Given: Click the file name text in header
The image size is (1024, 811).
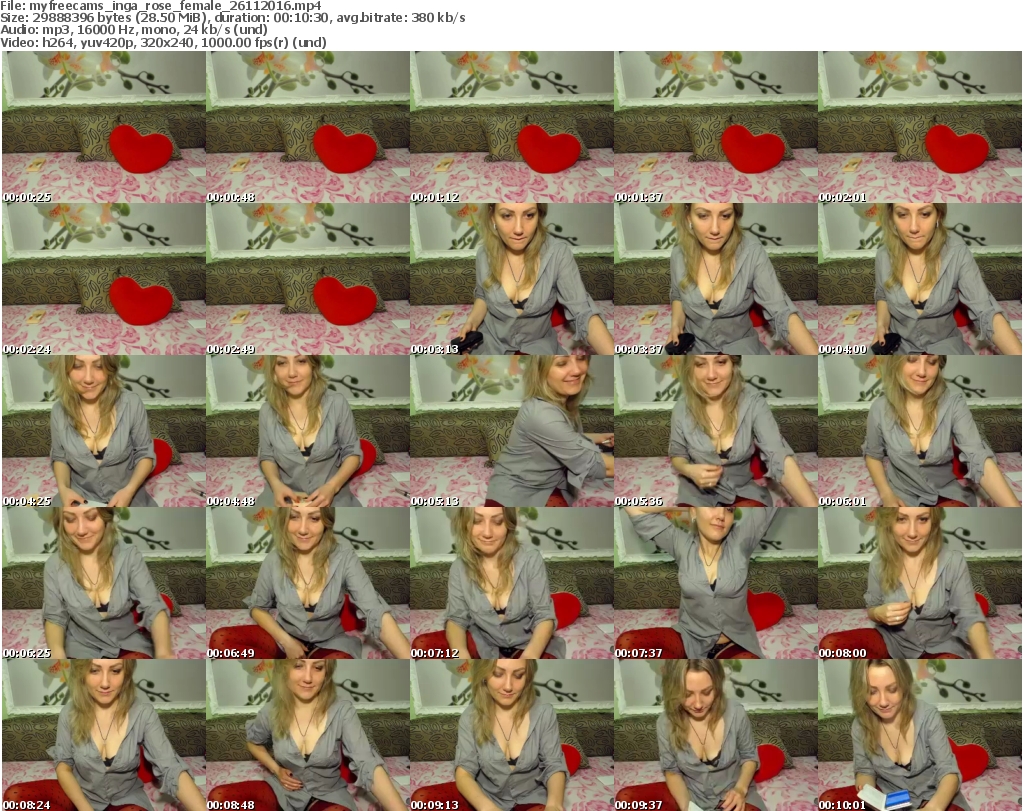Looking at the screenshot, I should [161, 6].
